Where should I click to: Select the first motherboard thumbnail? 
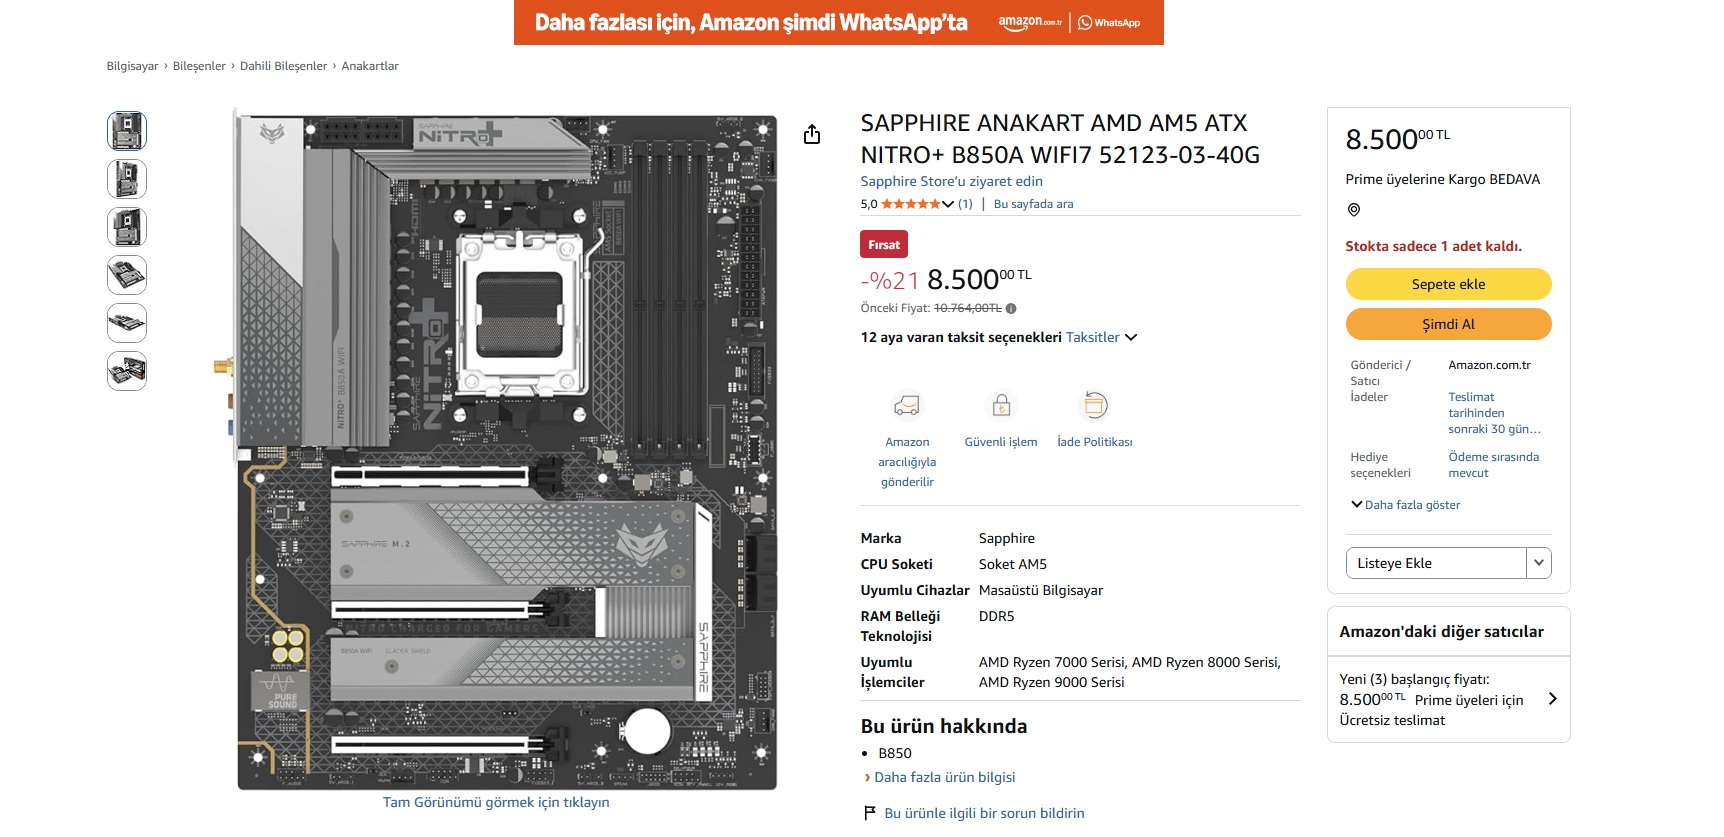pyautogui.click(x=127, y=131)
